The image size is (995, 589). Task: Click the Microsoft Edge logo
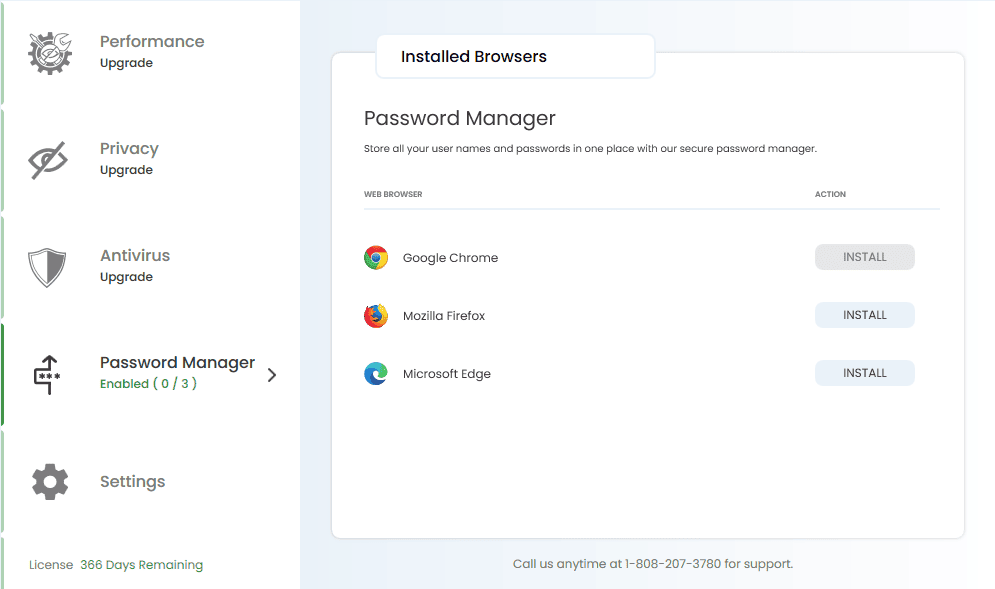[x=376, y=373]
